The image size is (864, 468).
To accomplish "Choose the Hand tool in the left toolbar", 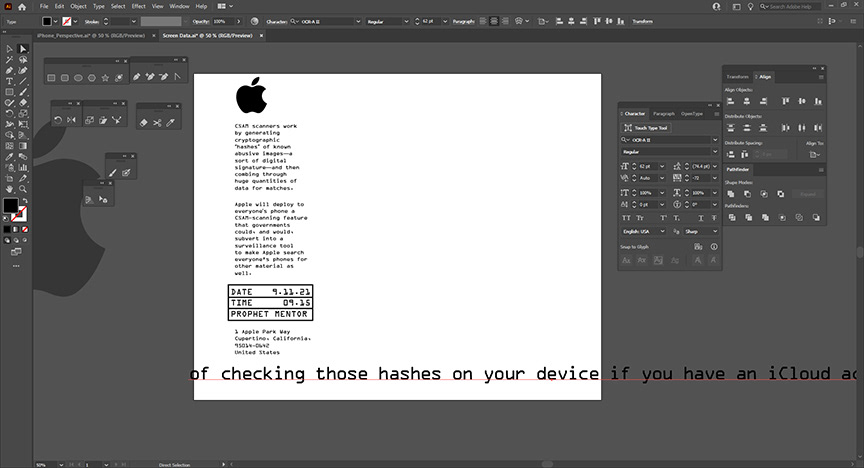I will coord(9,189).
